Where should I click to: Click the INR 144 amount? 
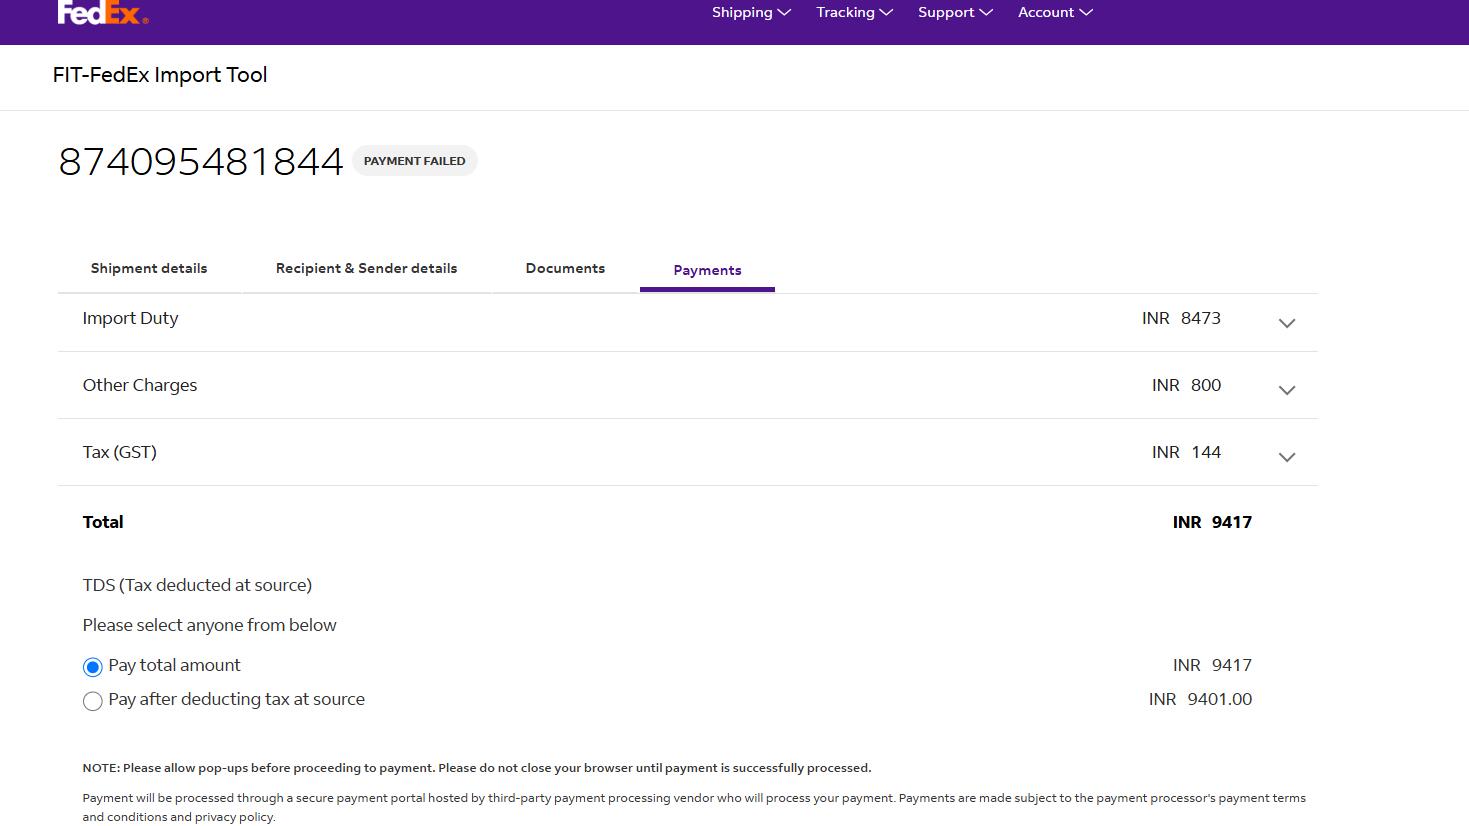[1186, 452]
